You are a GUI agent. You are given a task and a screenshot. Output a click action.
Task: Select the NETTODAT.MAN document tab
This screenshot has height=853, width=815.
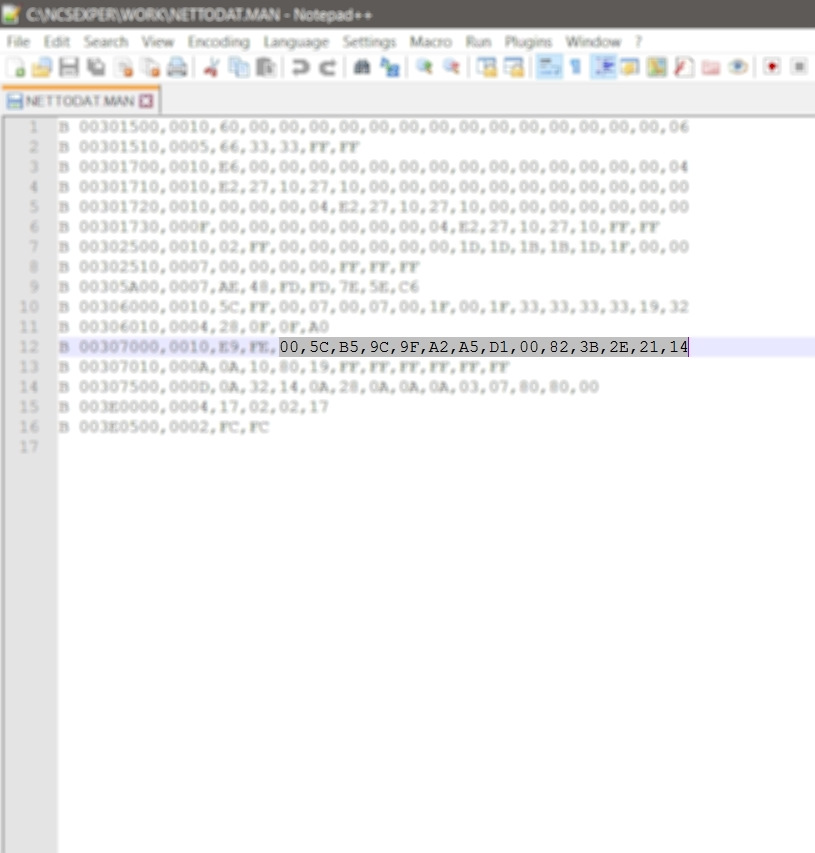click(x=80, y=101)
